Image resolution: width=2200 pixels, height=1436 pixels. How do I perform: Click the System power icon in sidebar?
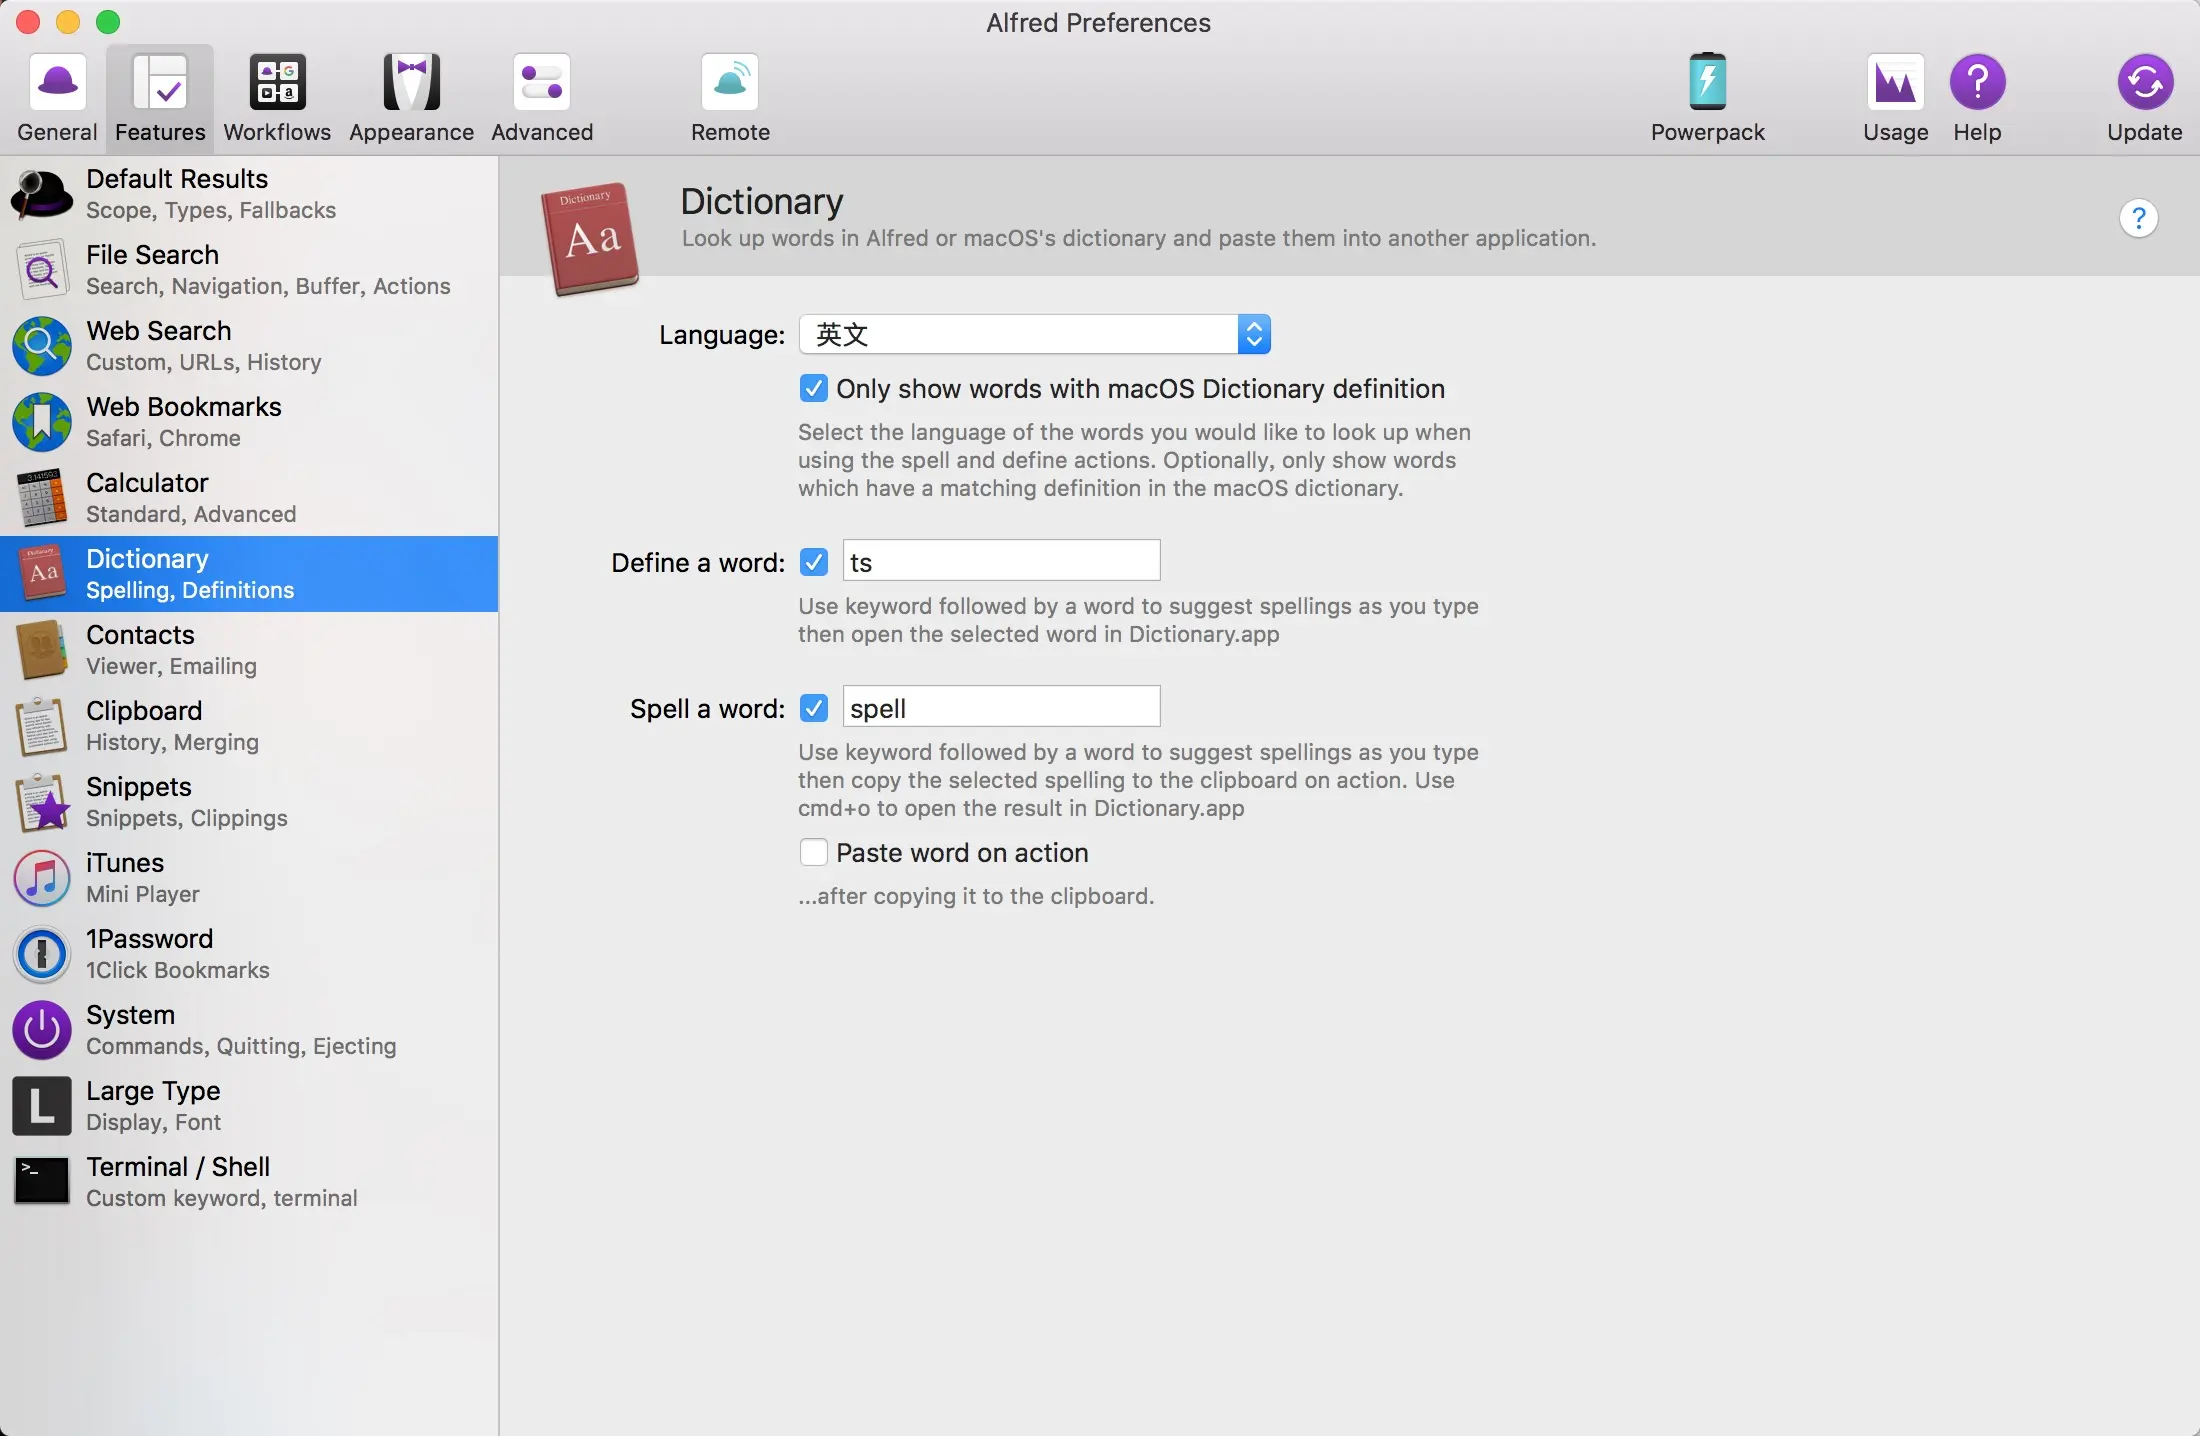coord(42,1030)
